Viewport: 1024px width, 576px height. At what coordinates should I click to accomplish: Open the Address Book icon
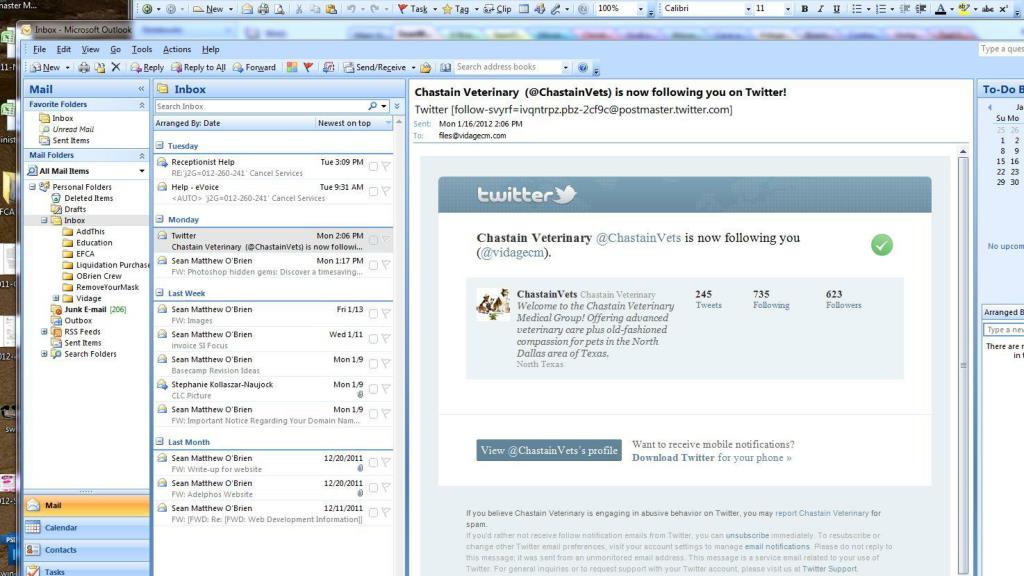point(445,67)
